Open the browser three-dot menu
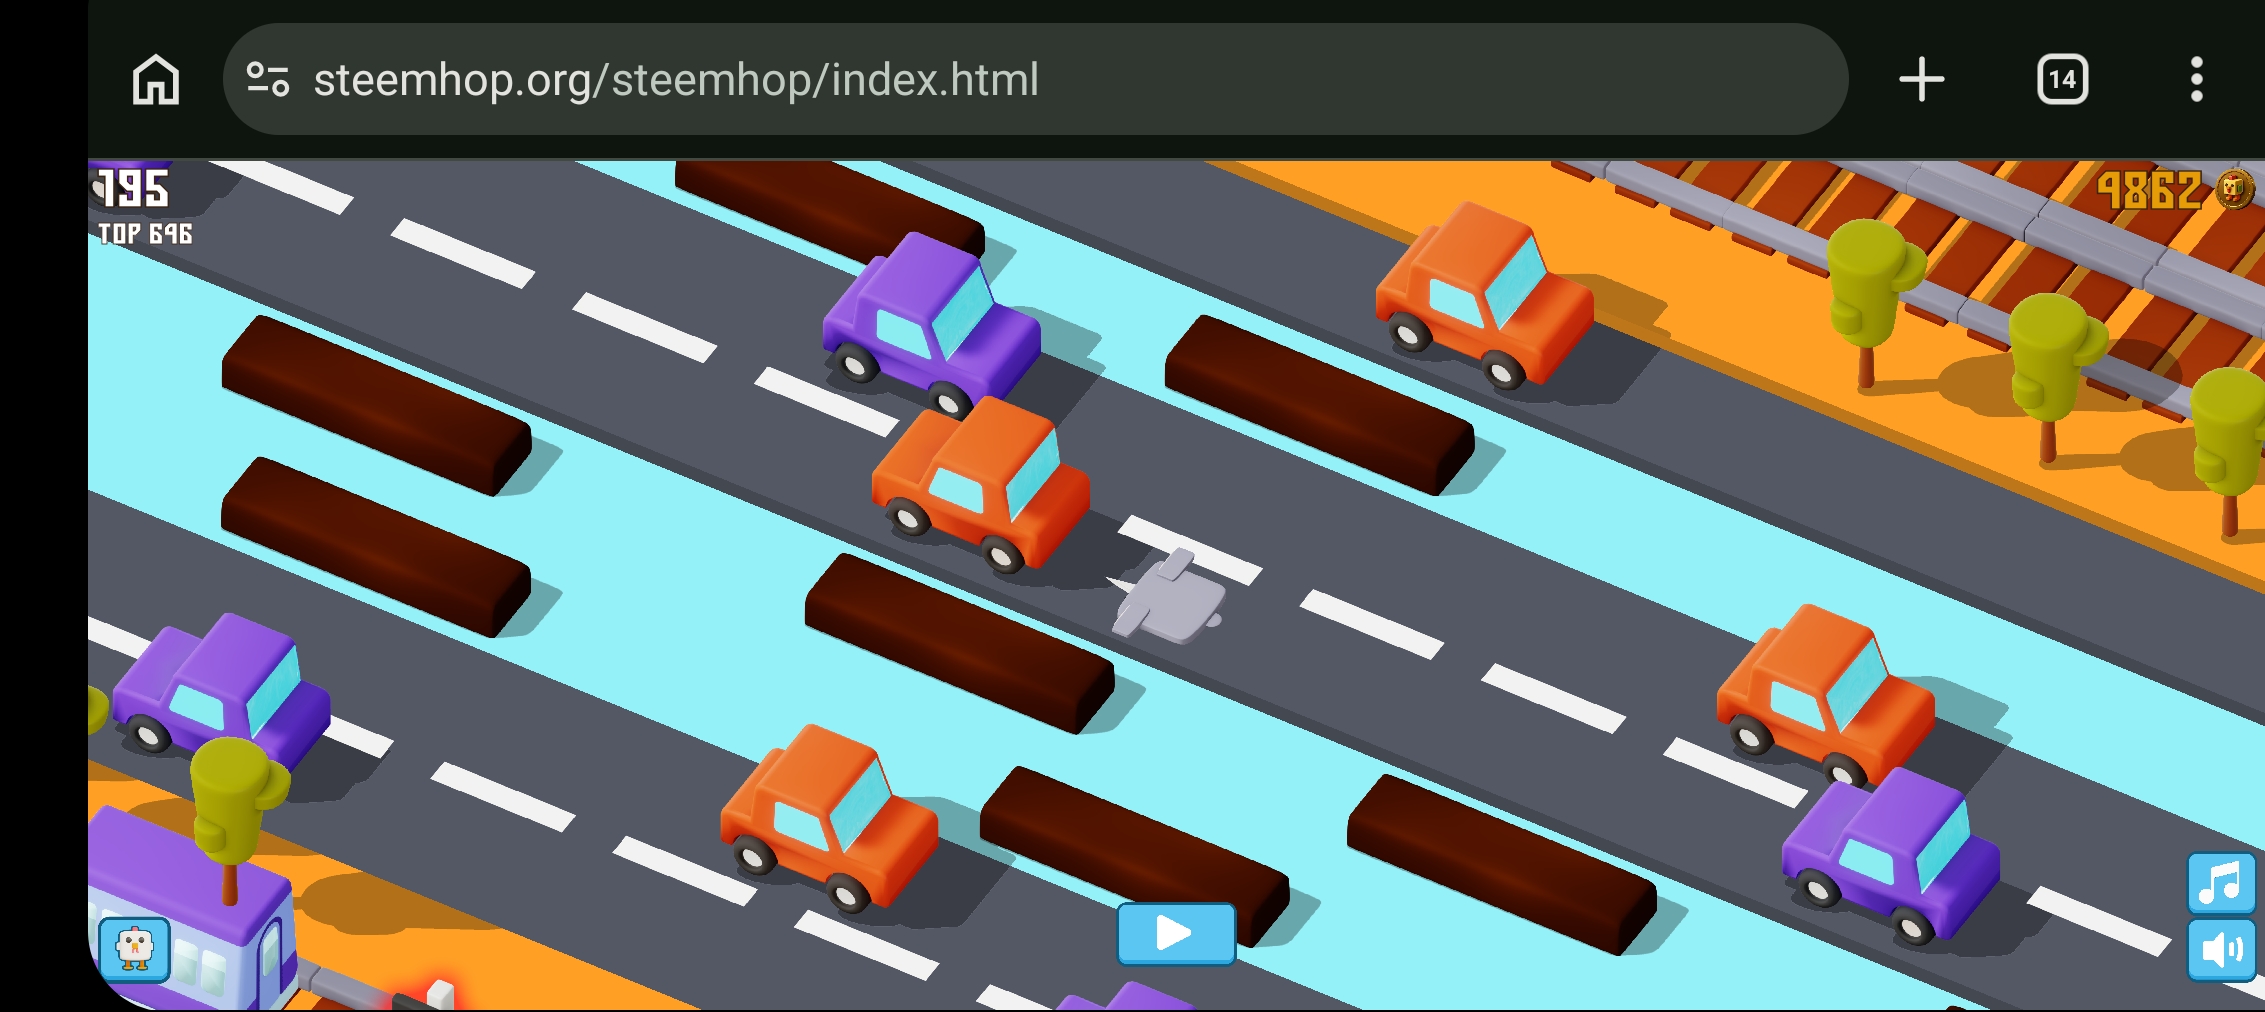The image size is (2265, 1012). pyautogui.click(x=2196, y=80)
